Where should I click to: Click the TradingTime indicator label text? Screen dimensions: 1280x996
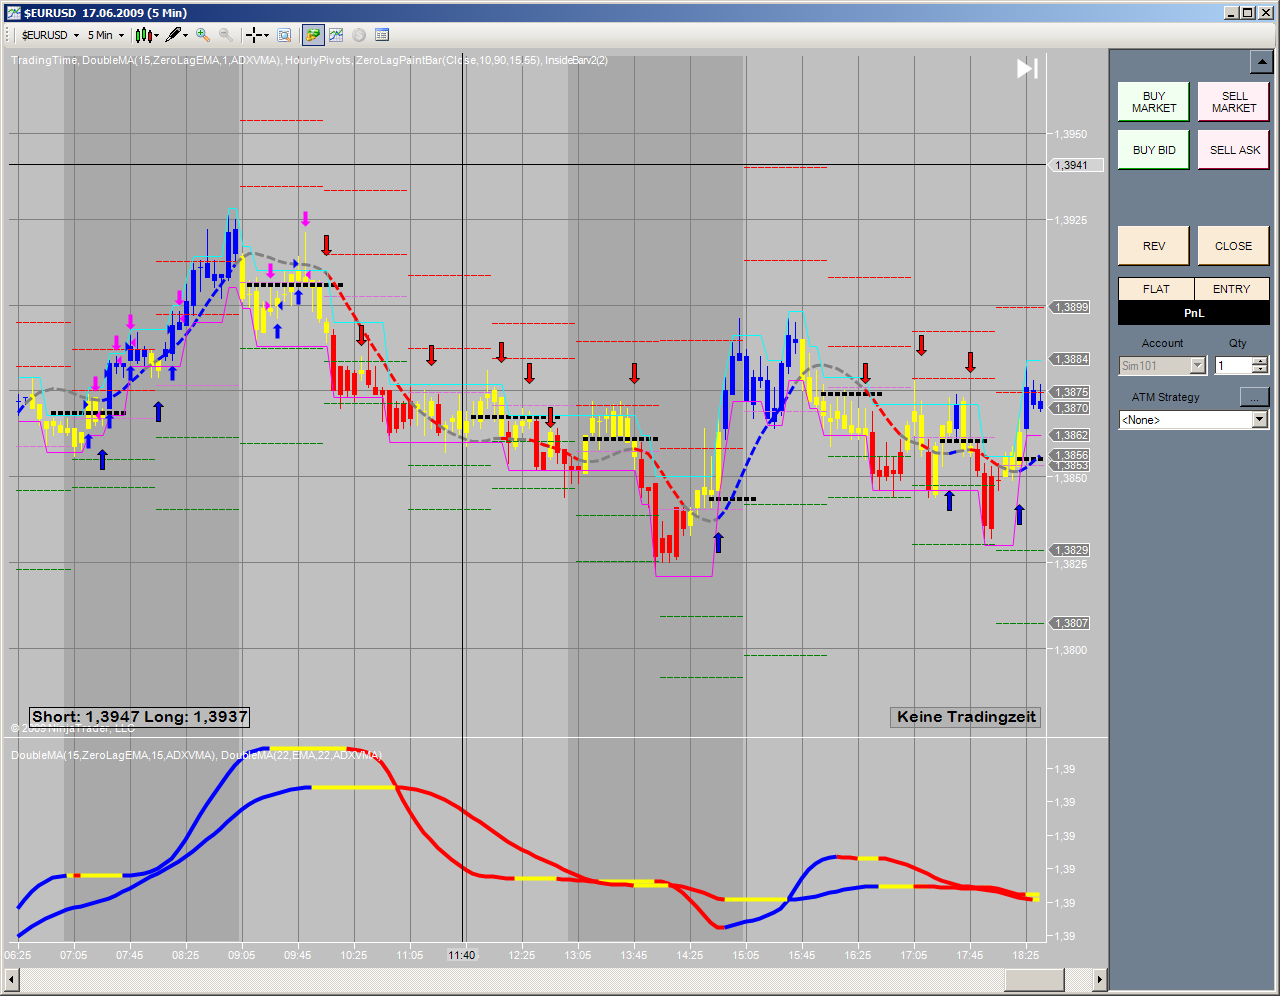44,60
